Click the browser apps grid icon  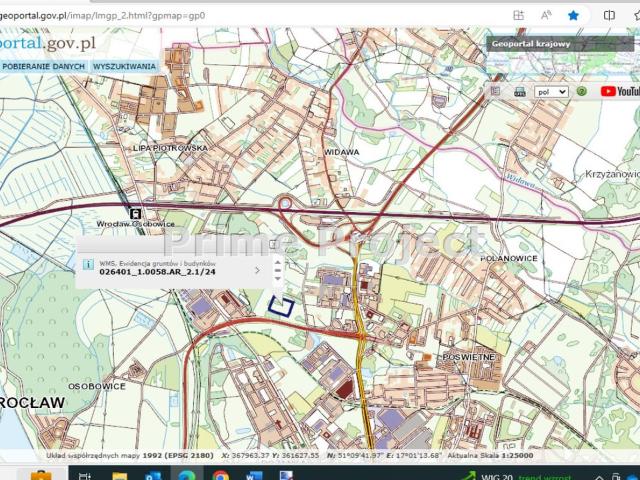pos(518,16)
